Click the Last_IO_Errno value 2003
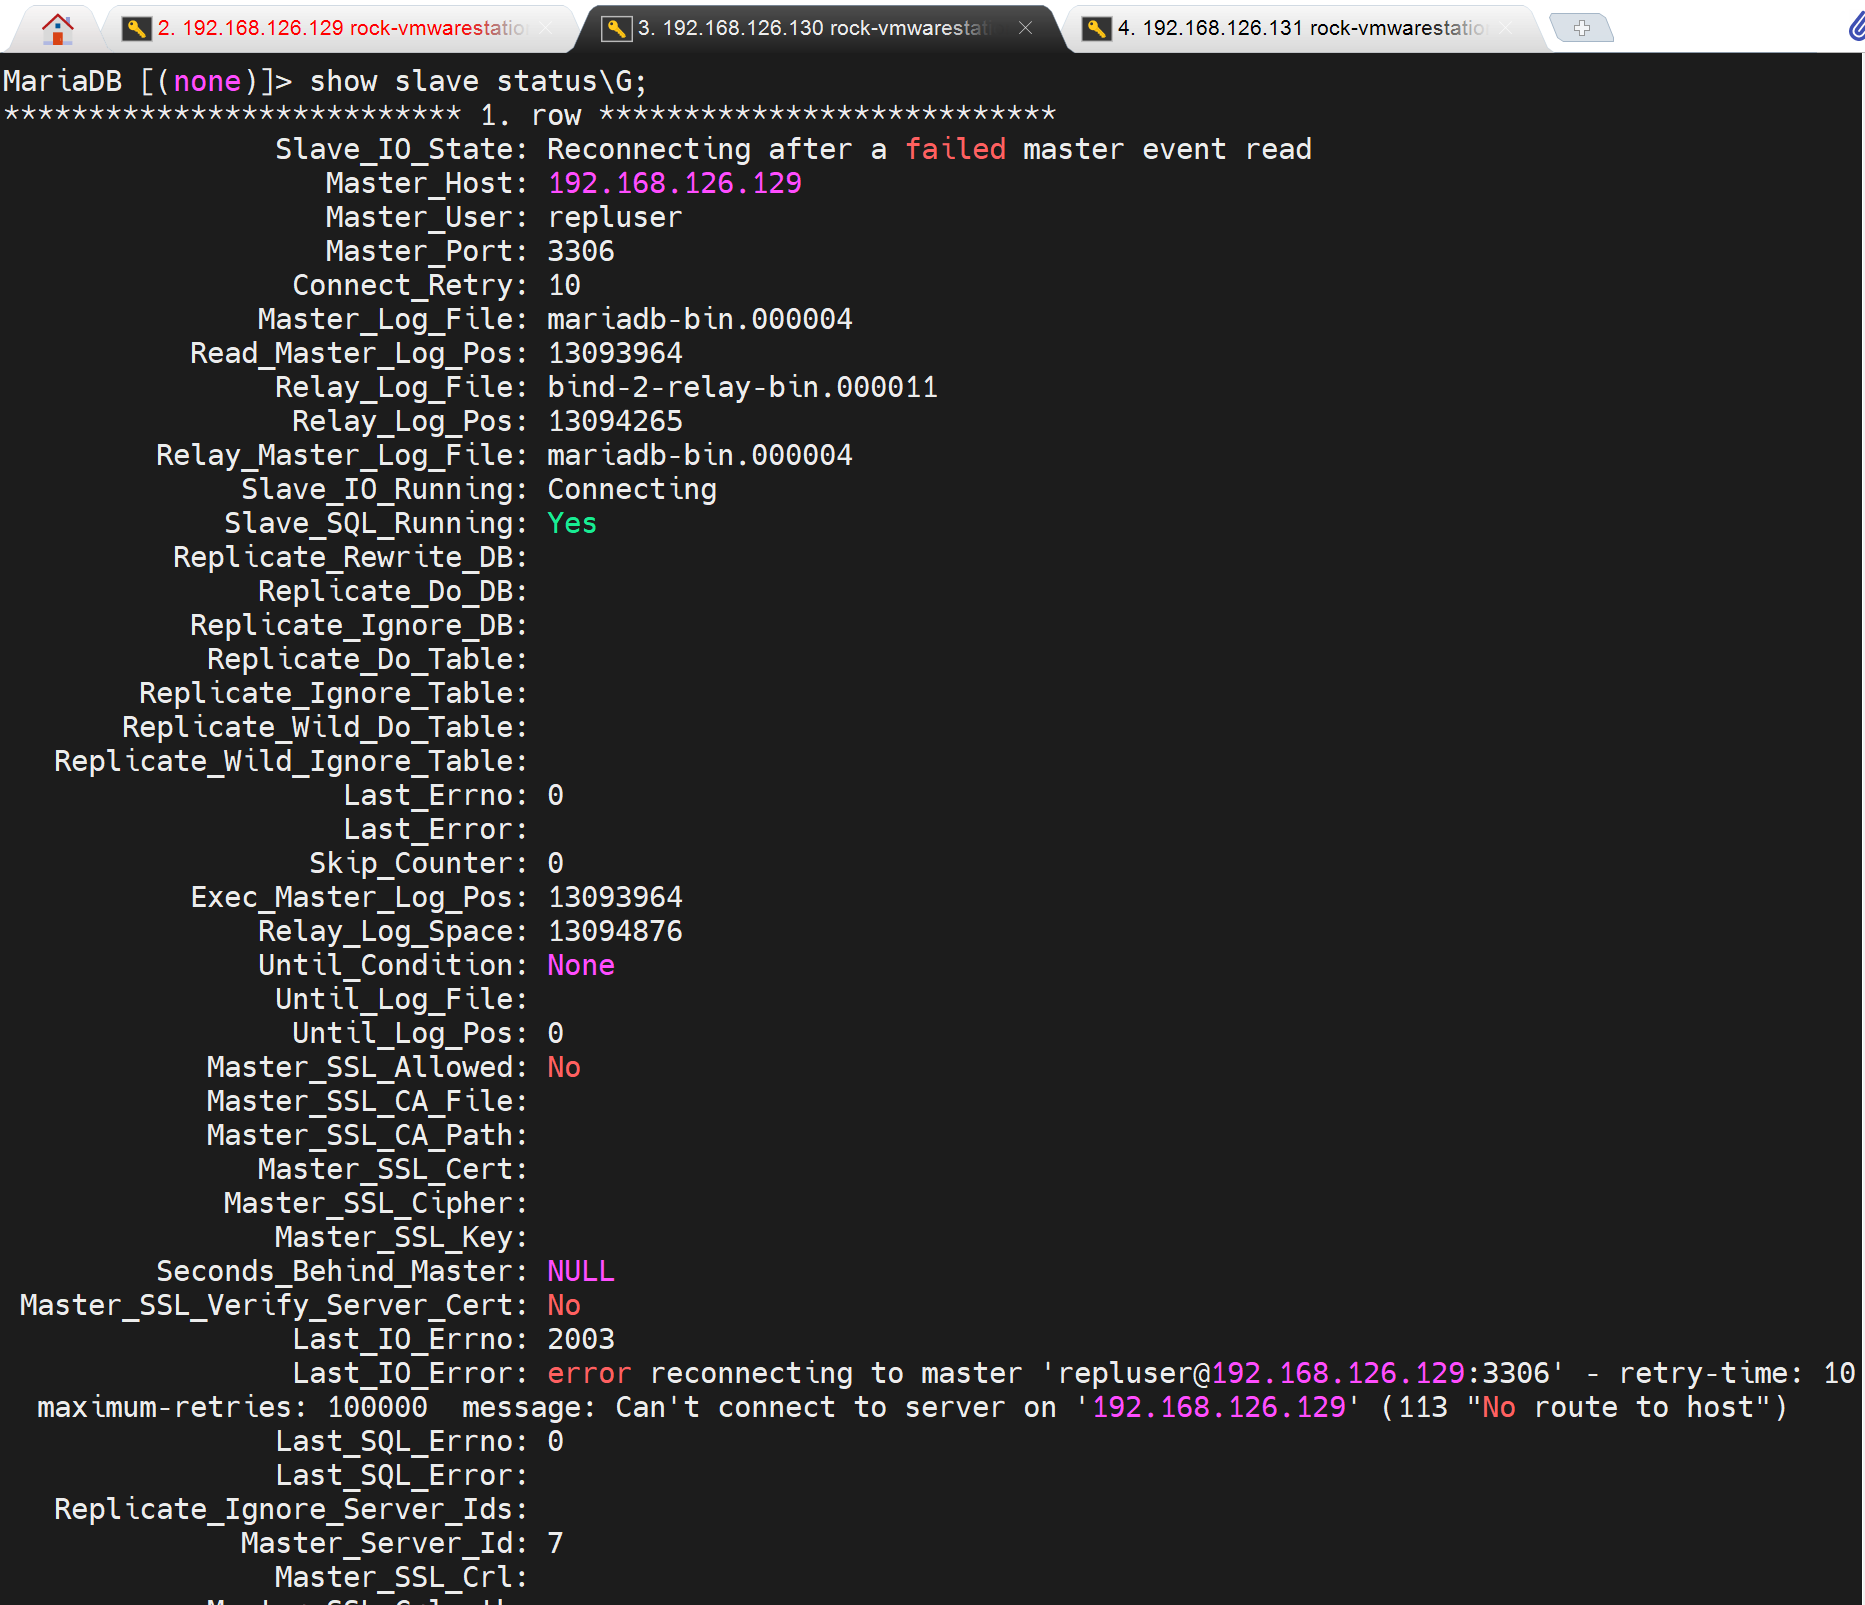Screen dimensions: 1865x1605 580,1339
